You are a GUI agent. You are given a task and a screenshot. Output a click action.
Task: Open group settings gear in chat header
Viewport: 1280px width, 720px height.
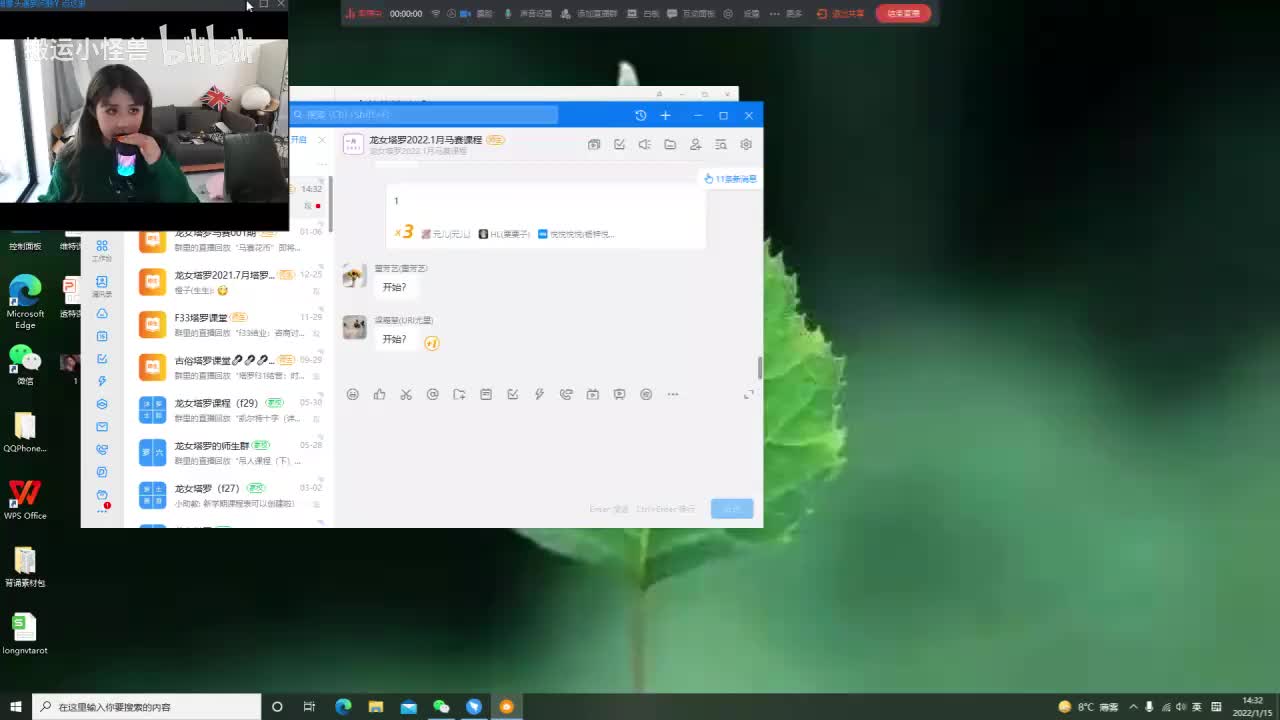tap(746, 145)
